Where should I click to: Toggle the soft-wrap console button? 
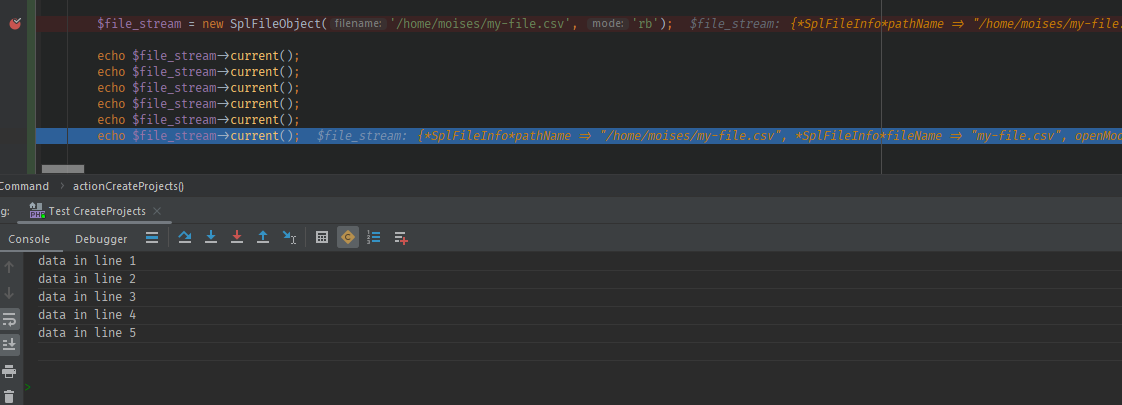click(x=9, y=319)
